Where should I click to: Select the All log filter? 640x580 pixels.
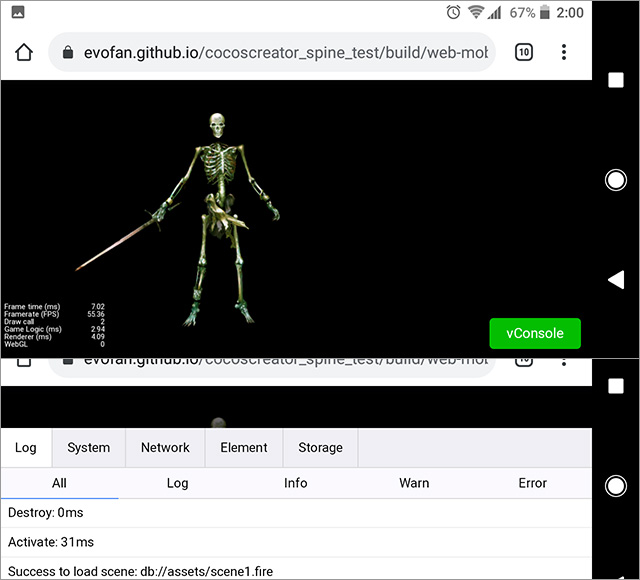pos(59,483)
